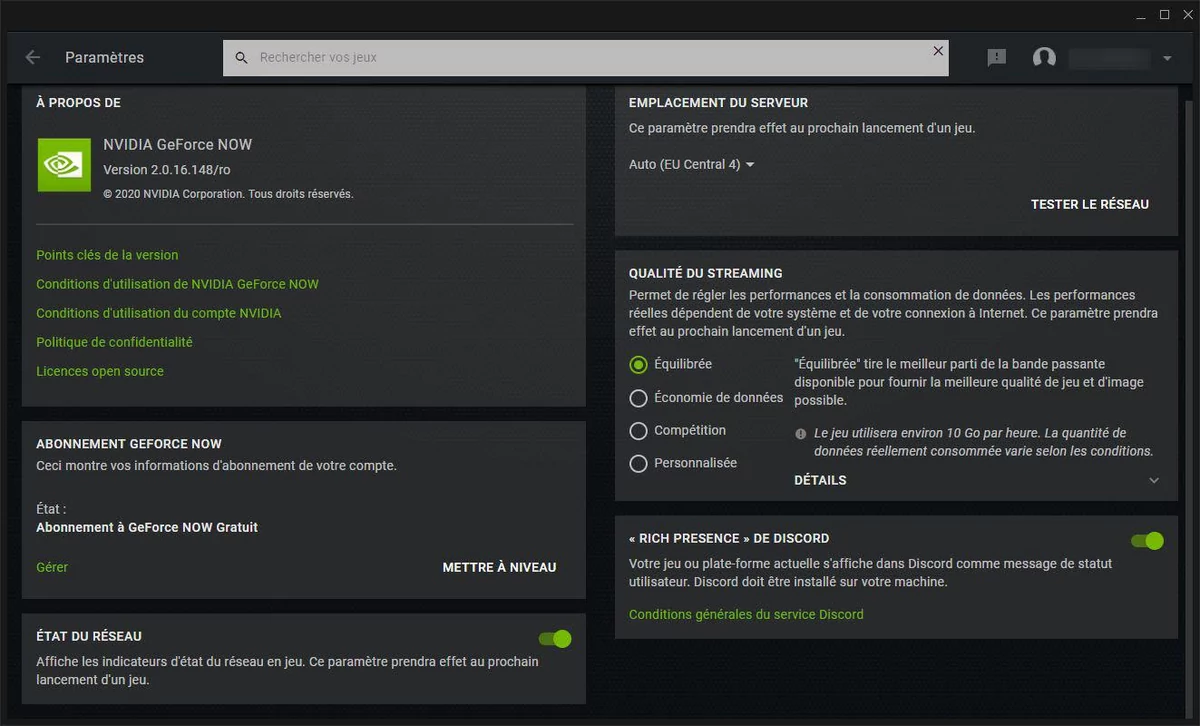Go back with the arrow icon
This screenshot has height=726, width=1200.
(33, 57)
